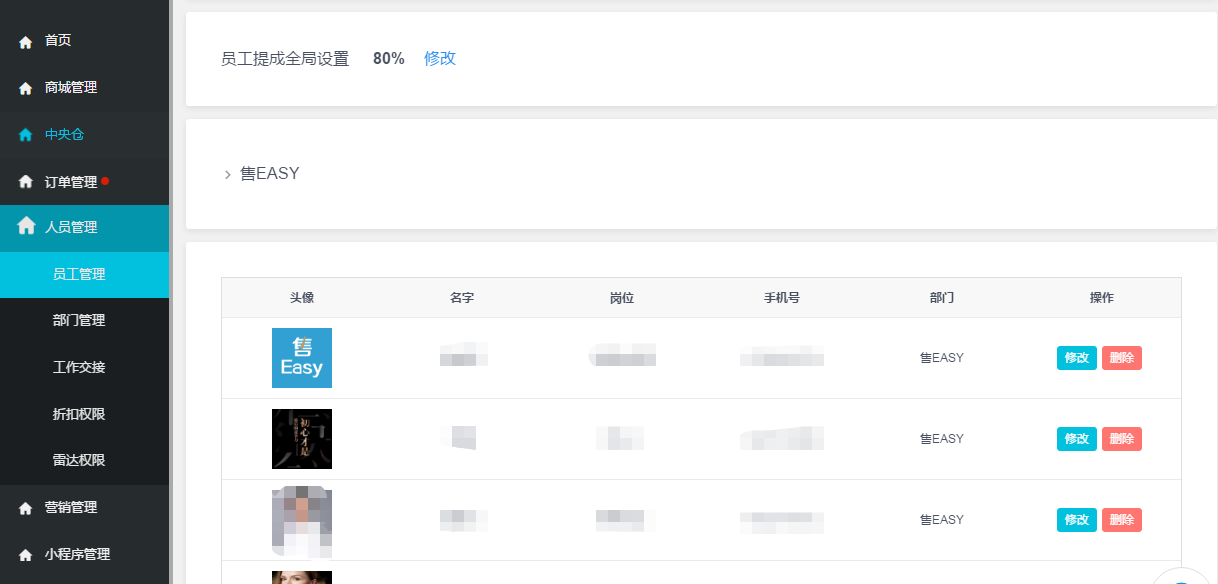Click 售EASY department cell in black avatar row
The image size is (1218, 584).
[x=942, y=439]
